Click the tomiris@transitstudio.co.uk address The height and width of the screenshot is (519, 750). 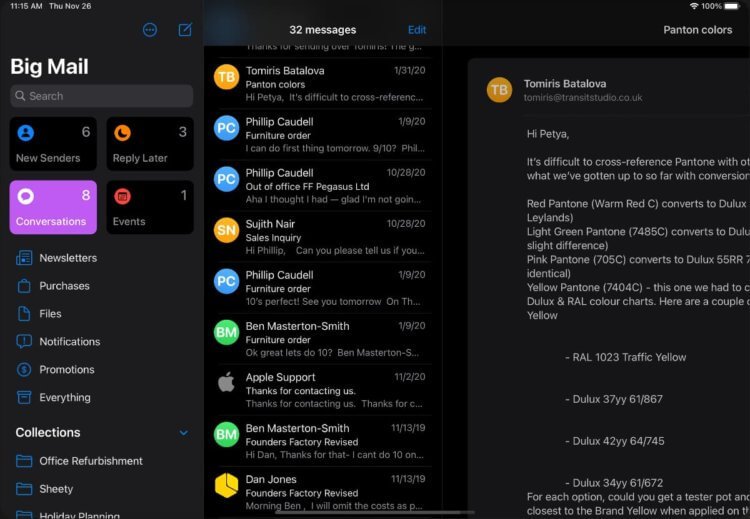click(583, 98)
